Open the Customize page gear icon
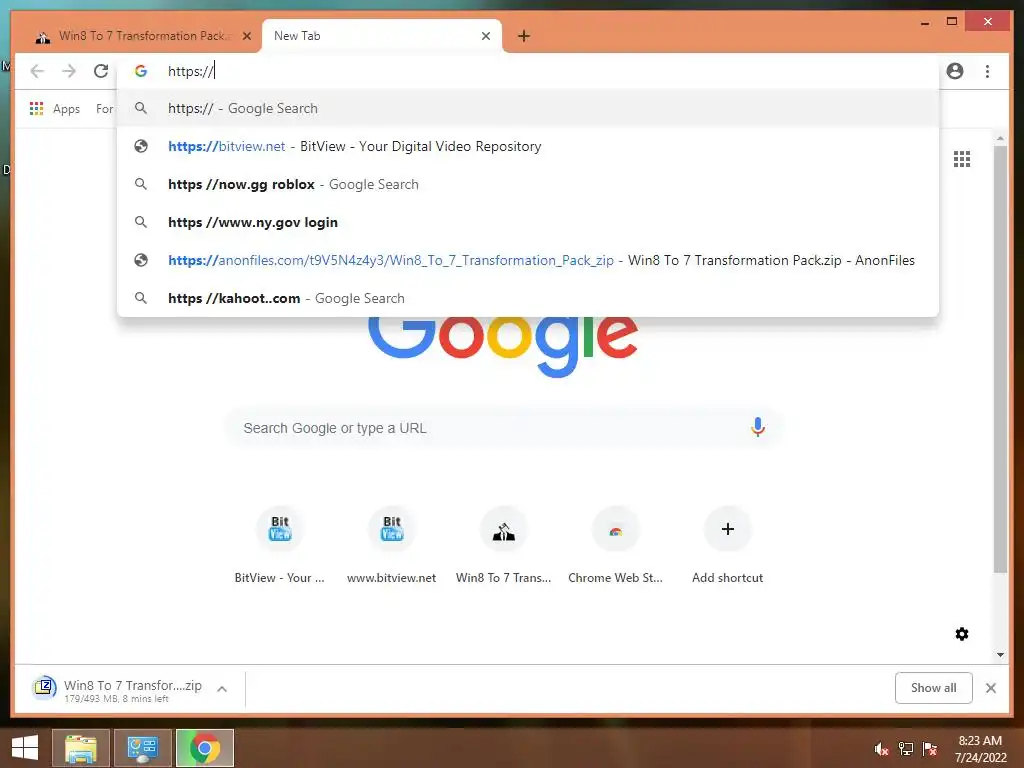The width and height of the screenshot is (1024, 768). tap(962, 633)
